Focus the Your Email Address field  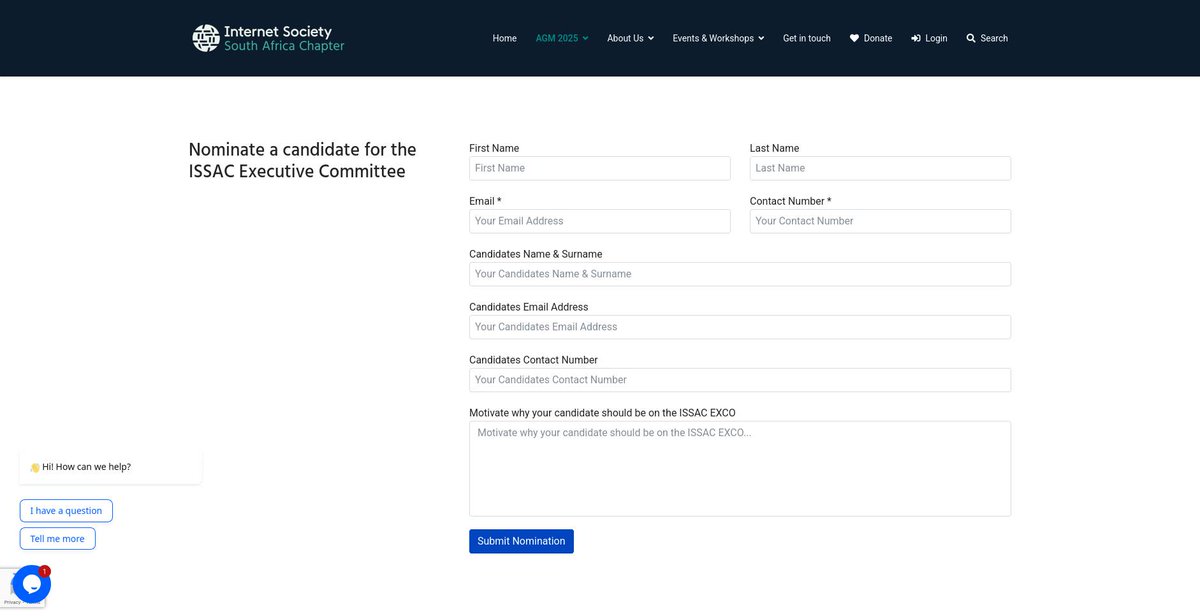pyautogui.click(x=600, y=221)
